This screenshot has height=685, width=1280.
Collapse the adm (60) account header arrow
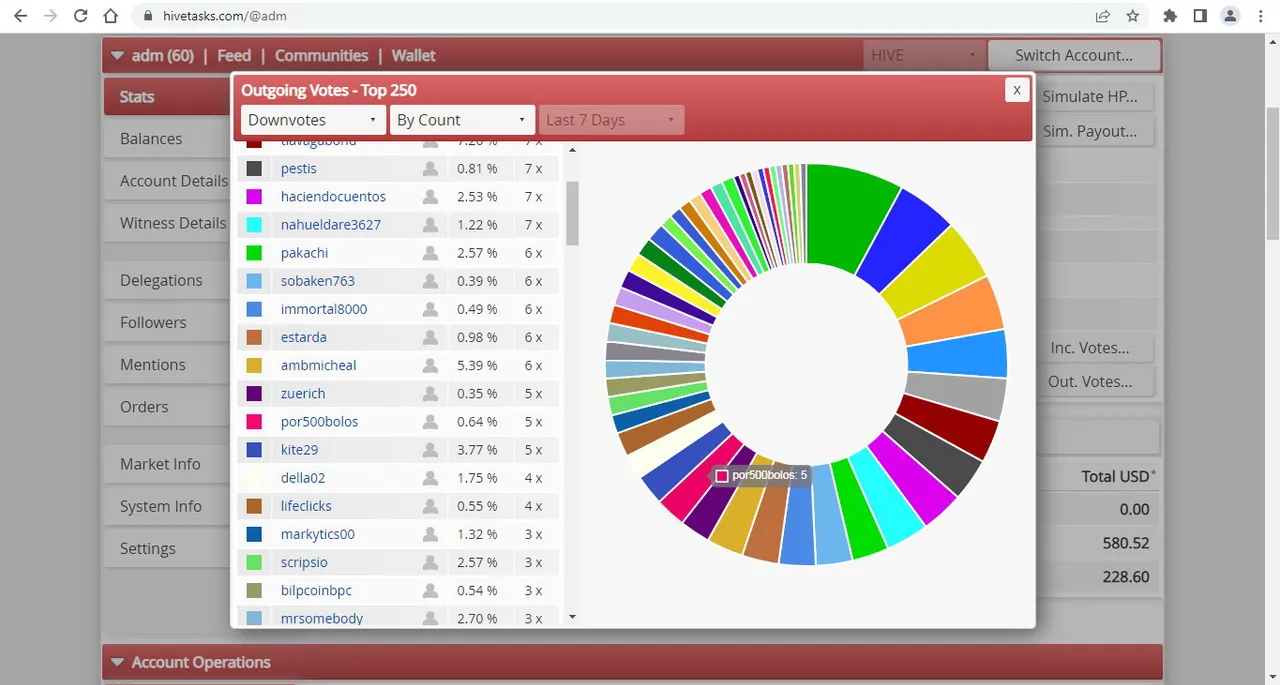118,56
